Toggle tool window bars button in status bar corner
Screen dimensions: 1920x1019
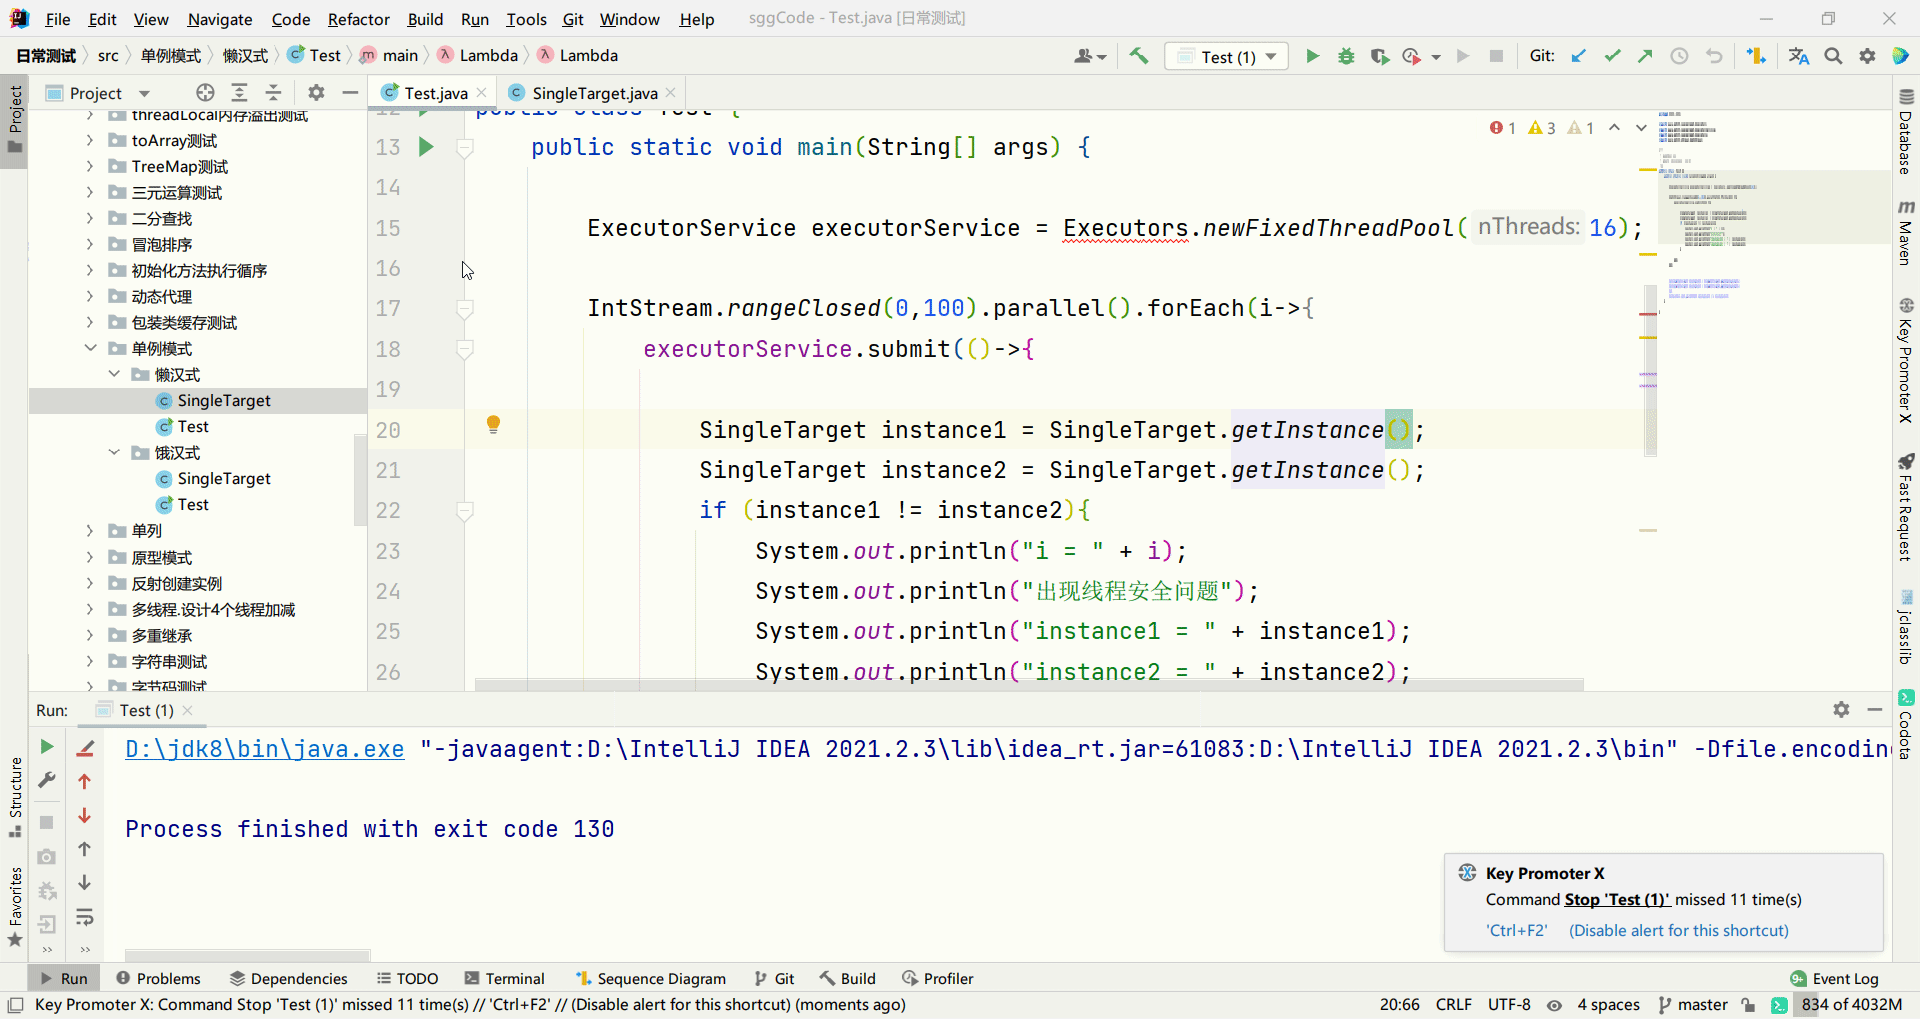pos(15,1005)
